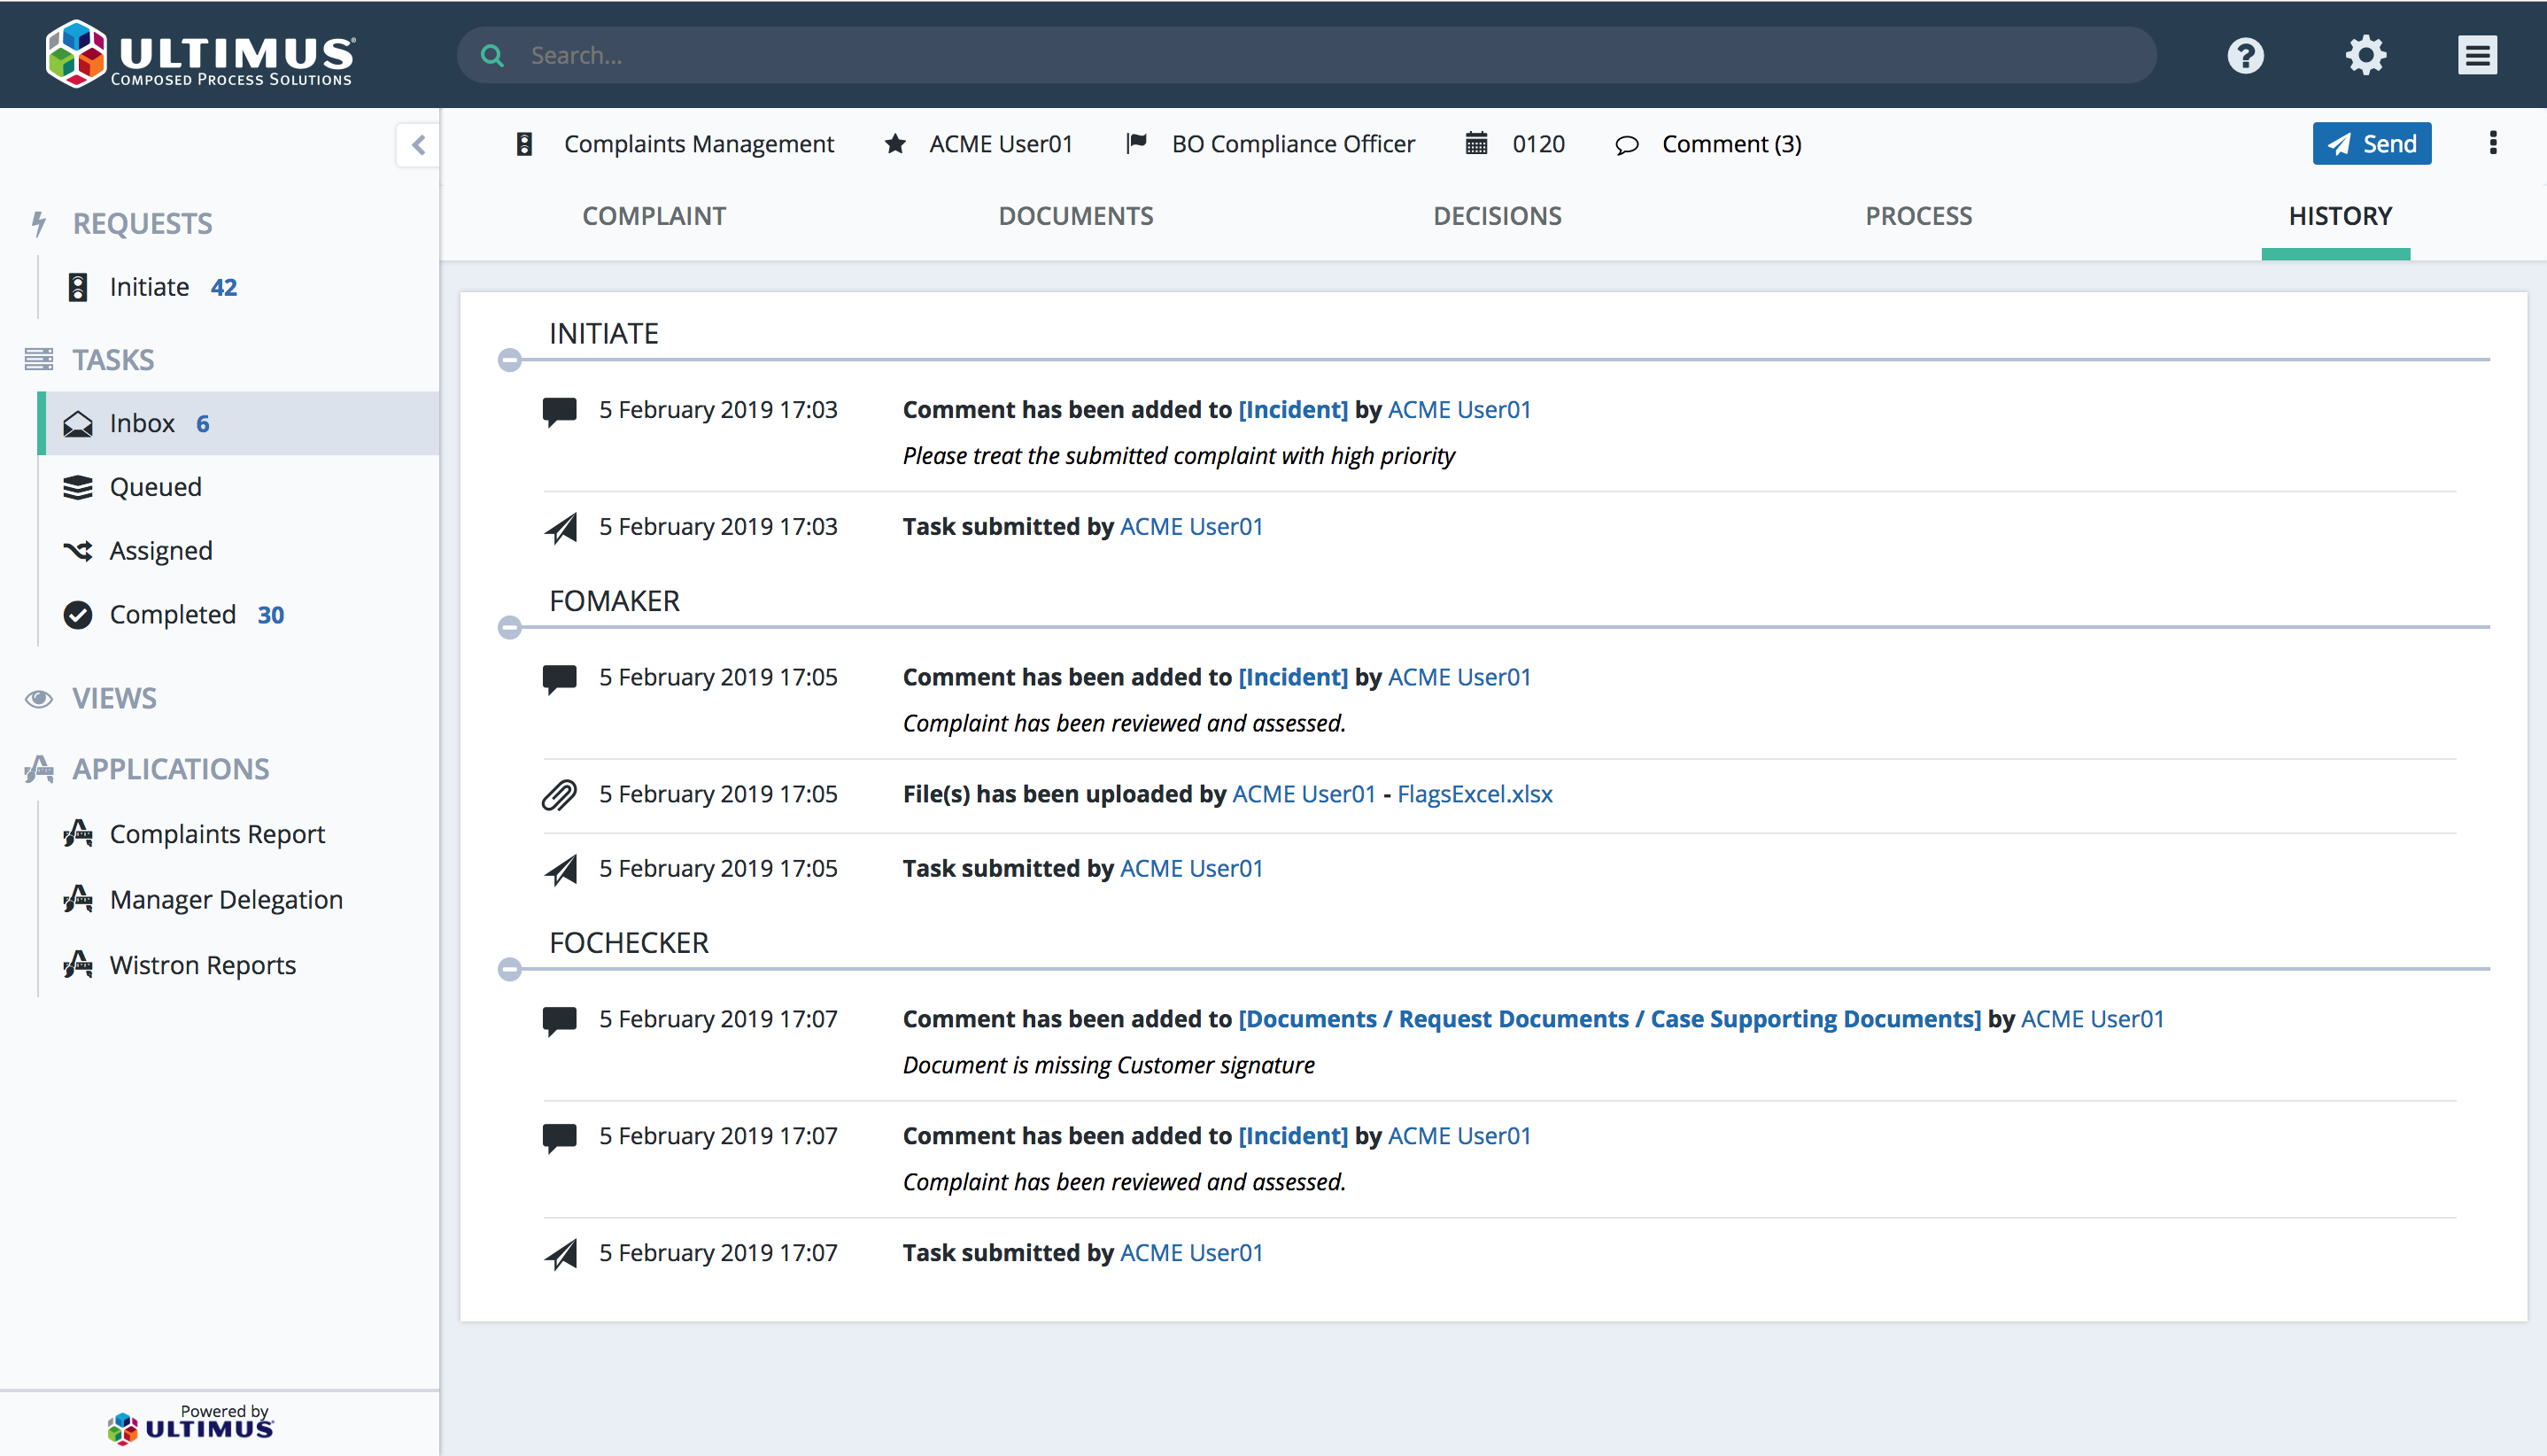Switch to the DECISIONS tab

(x=1497, y=216)
